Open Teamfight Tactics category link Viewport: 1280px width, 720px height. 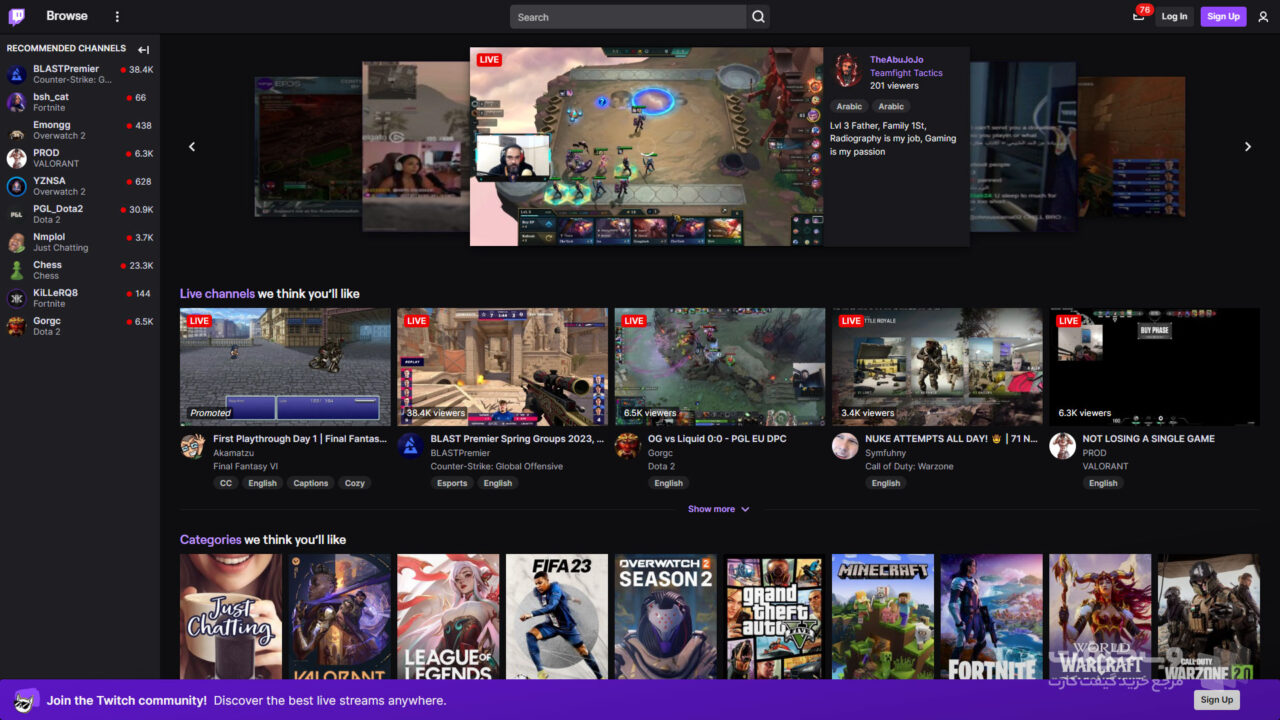pos(906,73)
